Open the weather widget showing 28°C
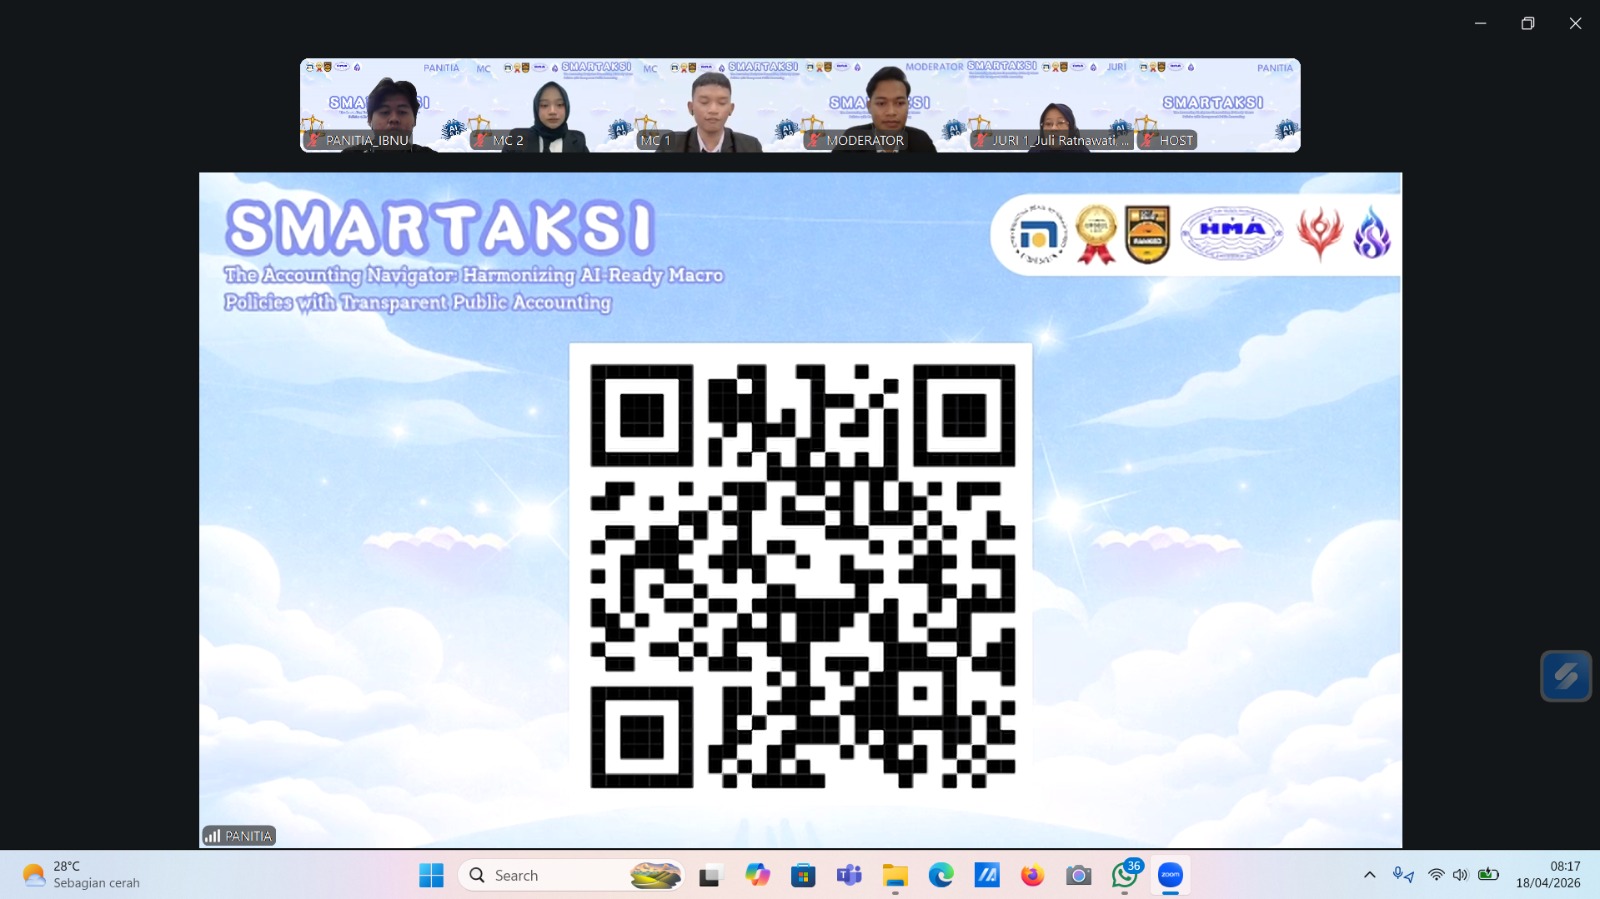This screenshot has width=1600, height=899. pos(82,875)
